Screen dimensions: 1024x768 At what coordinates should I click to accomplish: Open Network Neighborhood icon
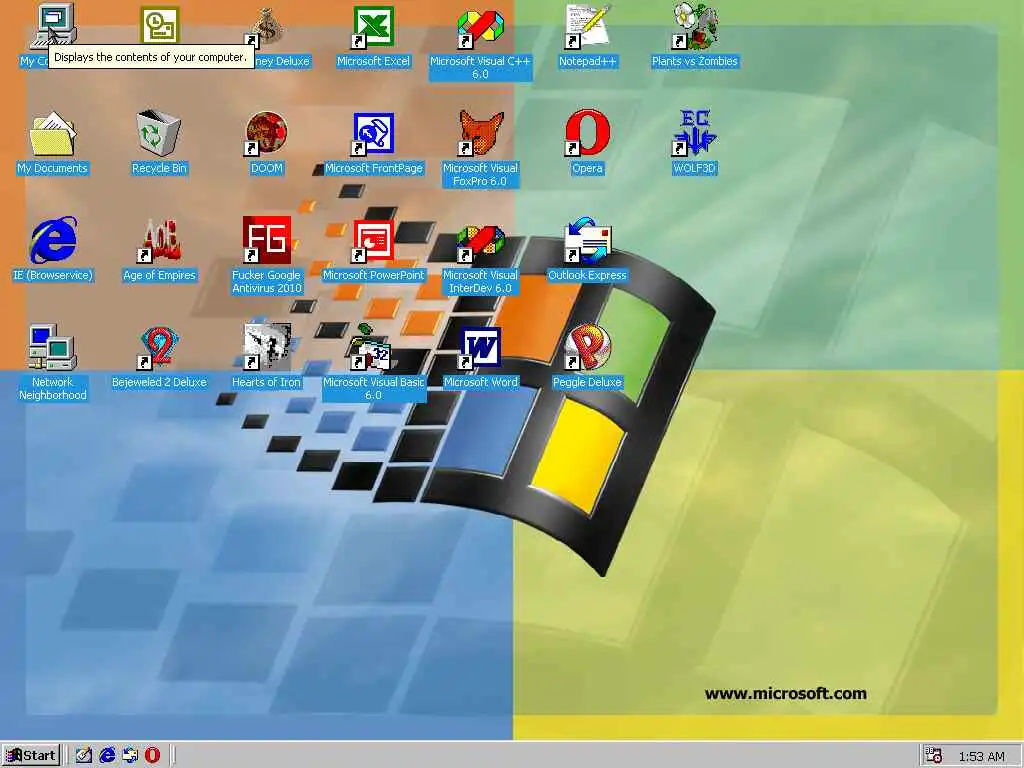52,347
